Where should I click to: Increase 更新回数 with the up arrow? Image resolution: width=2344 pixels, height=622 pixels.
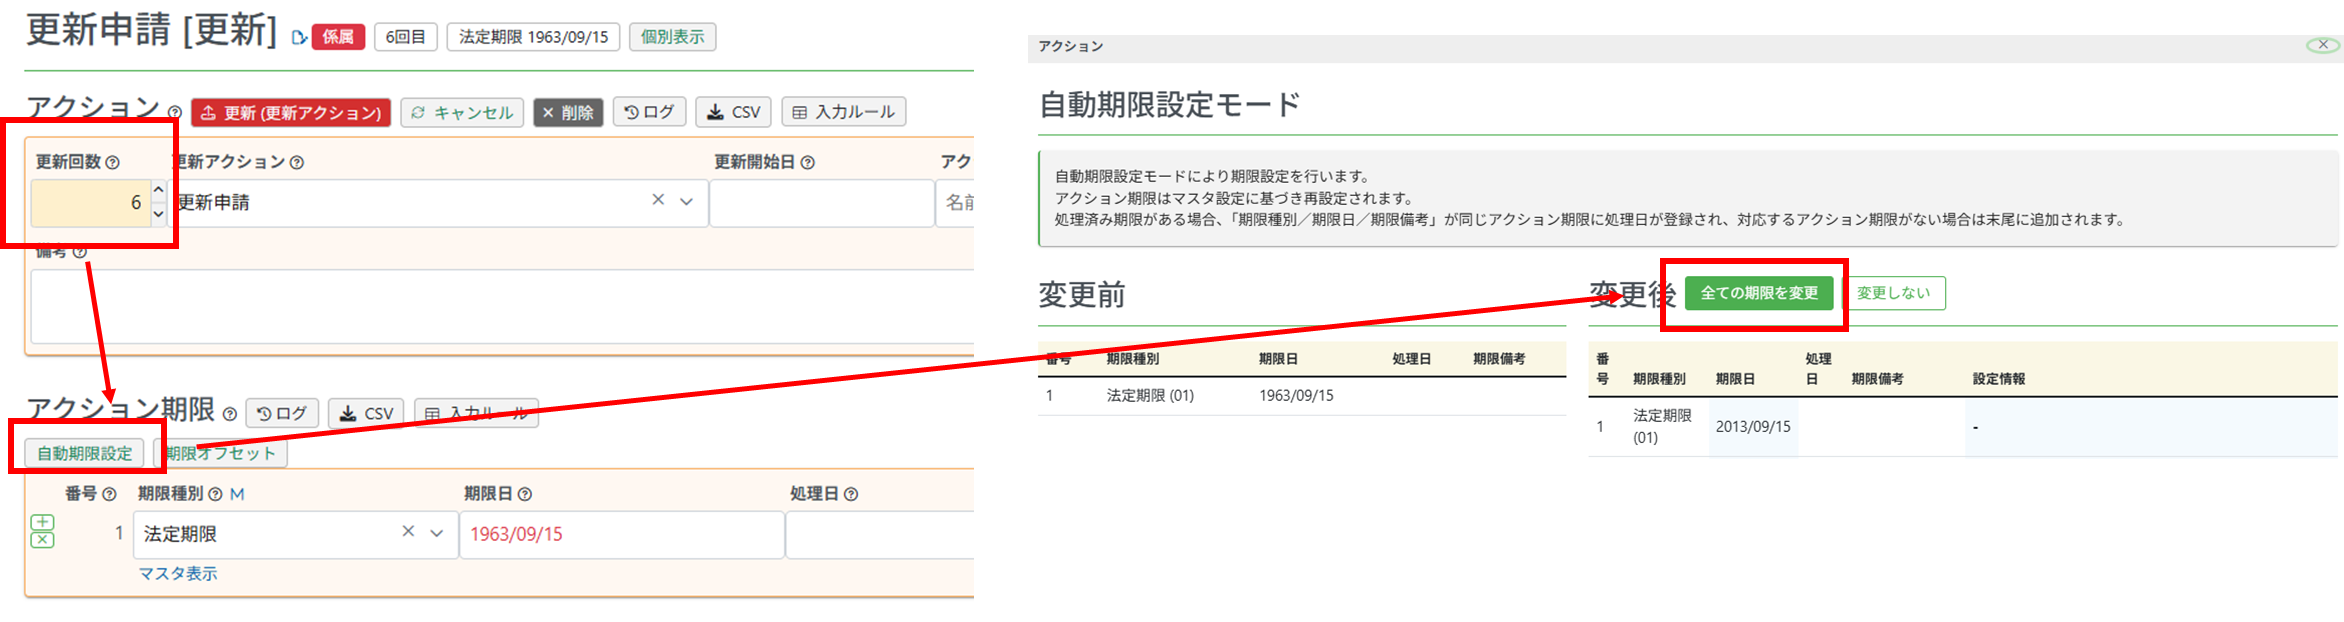point(158,190)
